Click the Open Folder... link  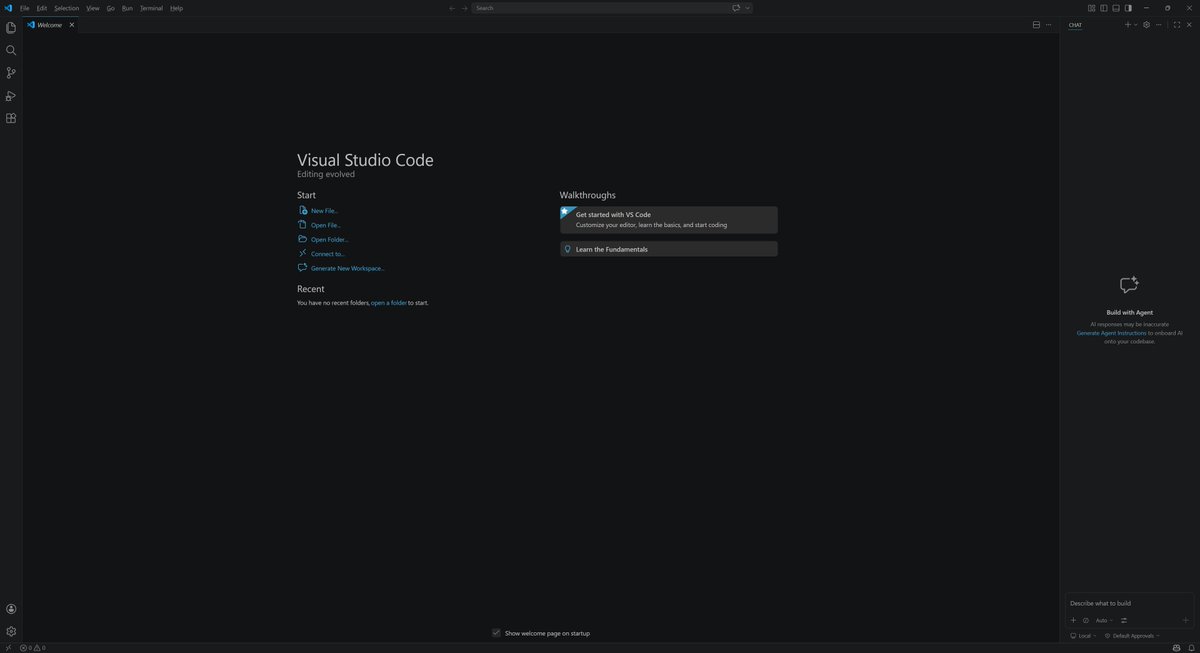tap(329, 240)
